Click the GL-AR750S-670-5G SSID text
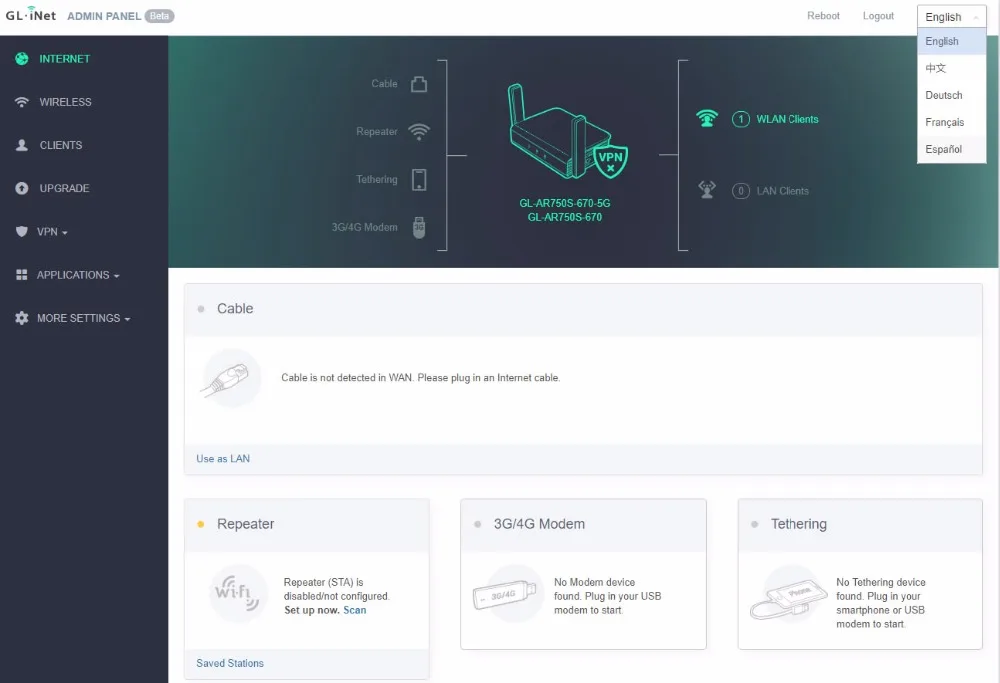Image resolution: width=1000 pixels, height=683 pixels. click(564, 203)
